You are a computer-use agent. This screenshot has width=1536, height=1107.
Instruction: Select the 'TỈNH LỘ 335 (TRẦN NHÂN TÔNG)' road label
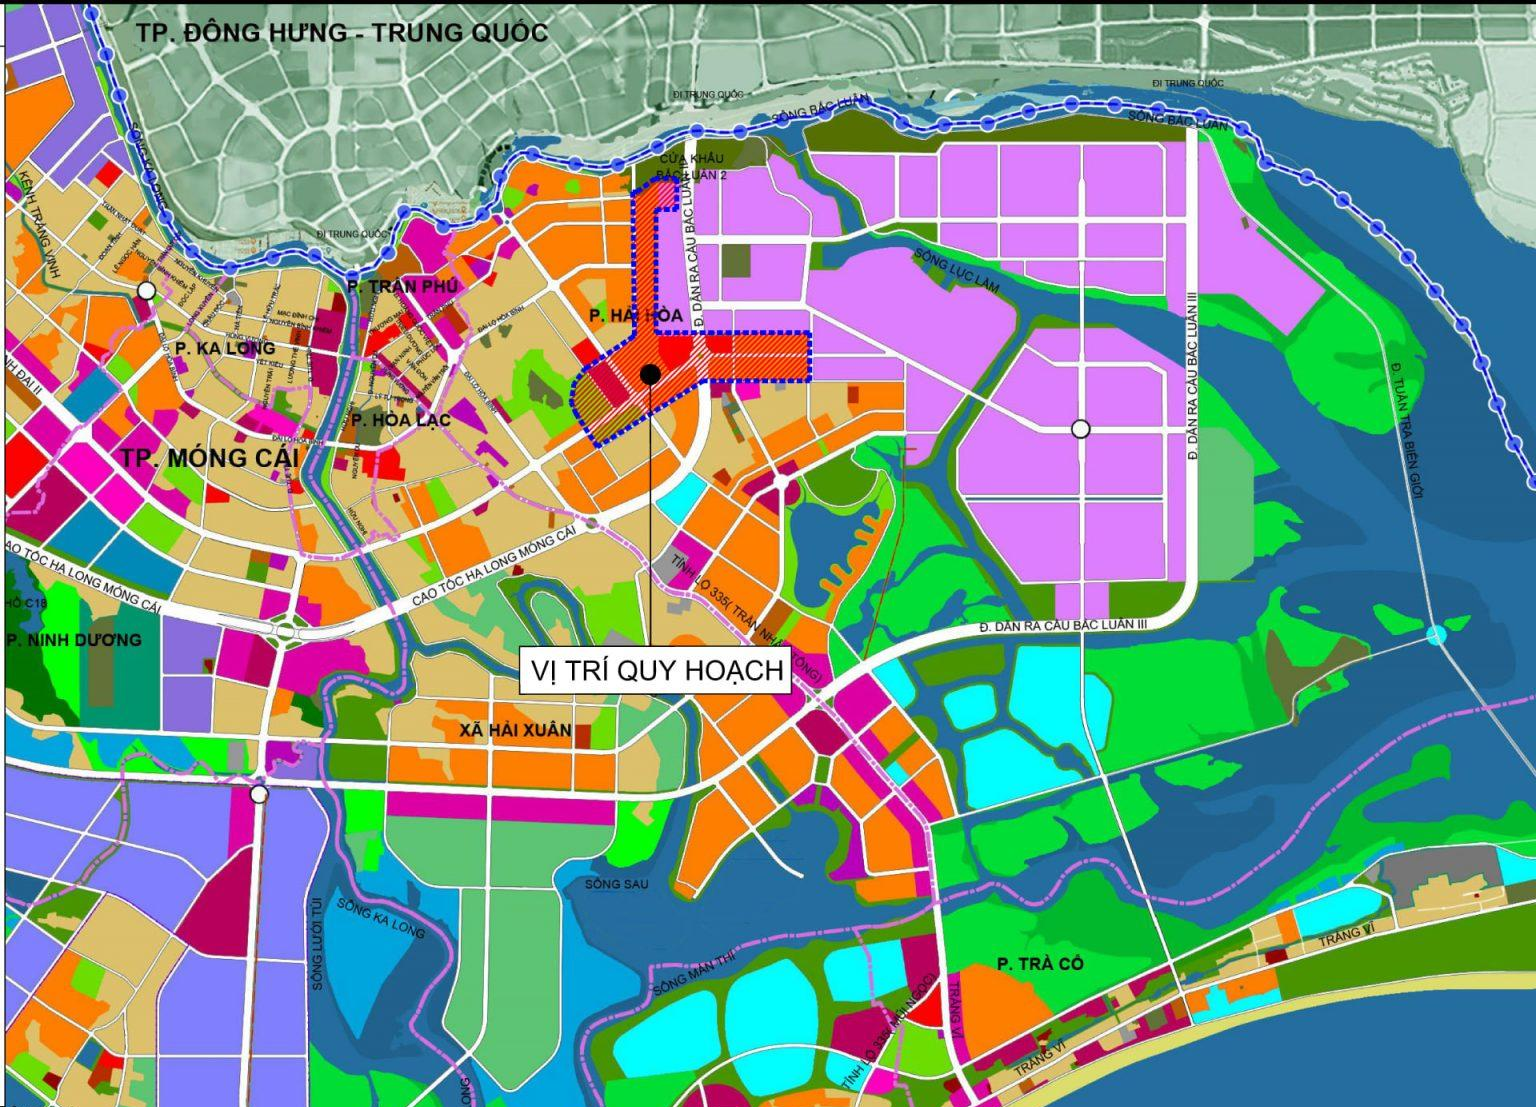[x=748, y=618]
